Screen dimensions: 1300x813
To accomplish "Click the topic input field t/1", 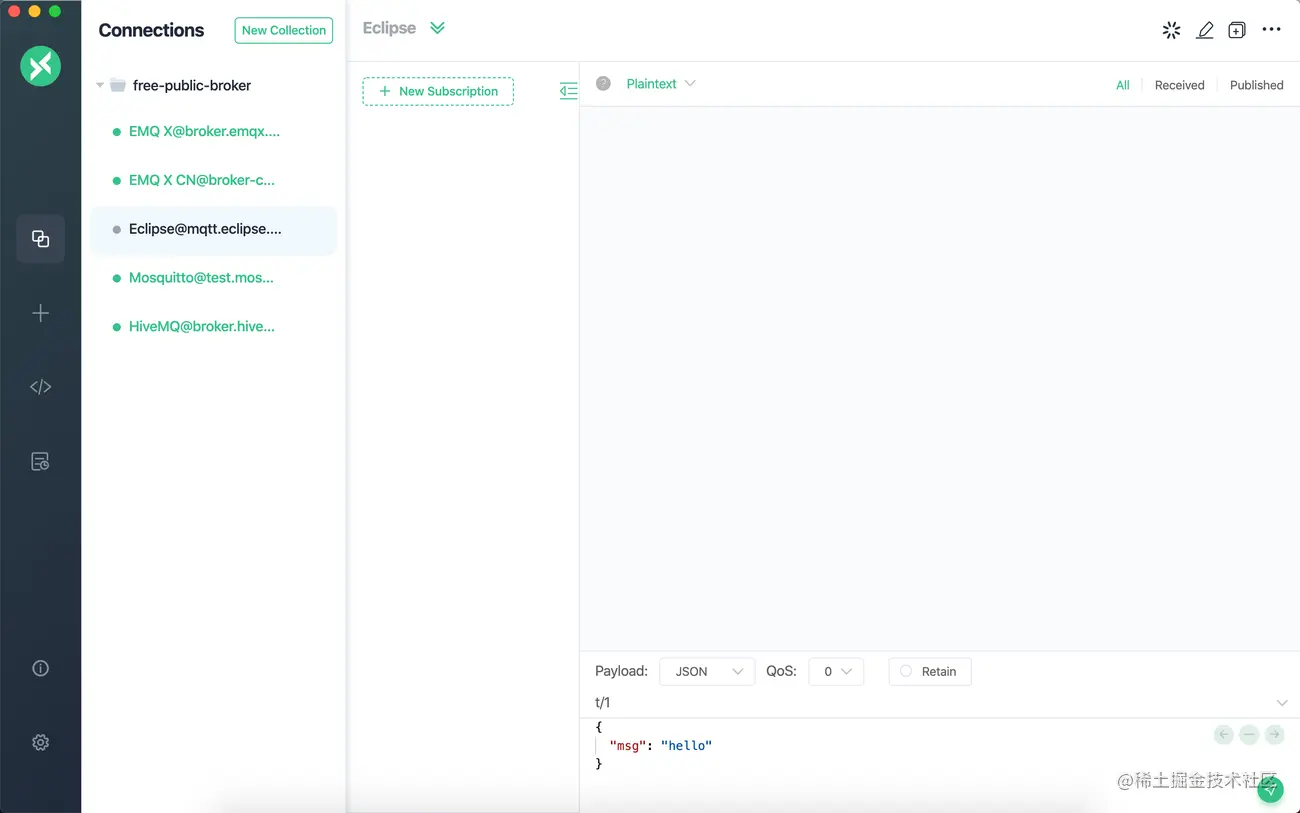I will tap(930, 703).
